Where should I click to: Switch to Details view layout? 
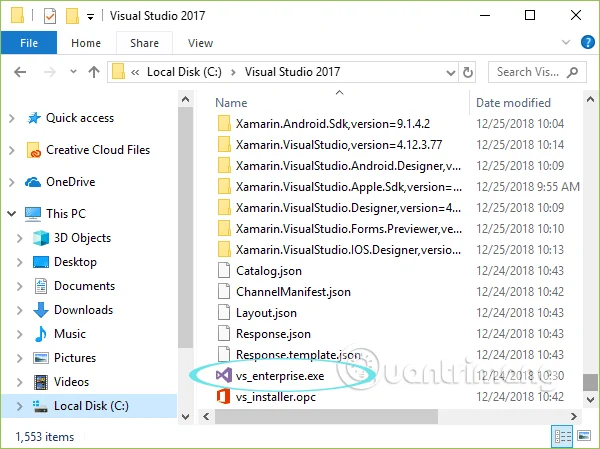click(562, 436)
